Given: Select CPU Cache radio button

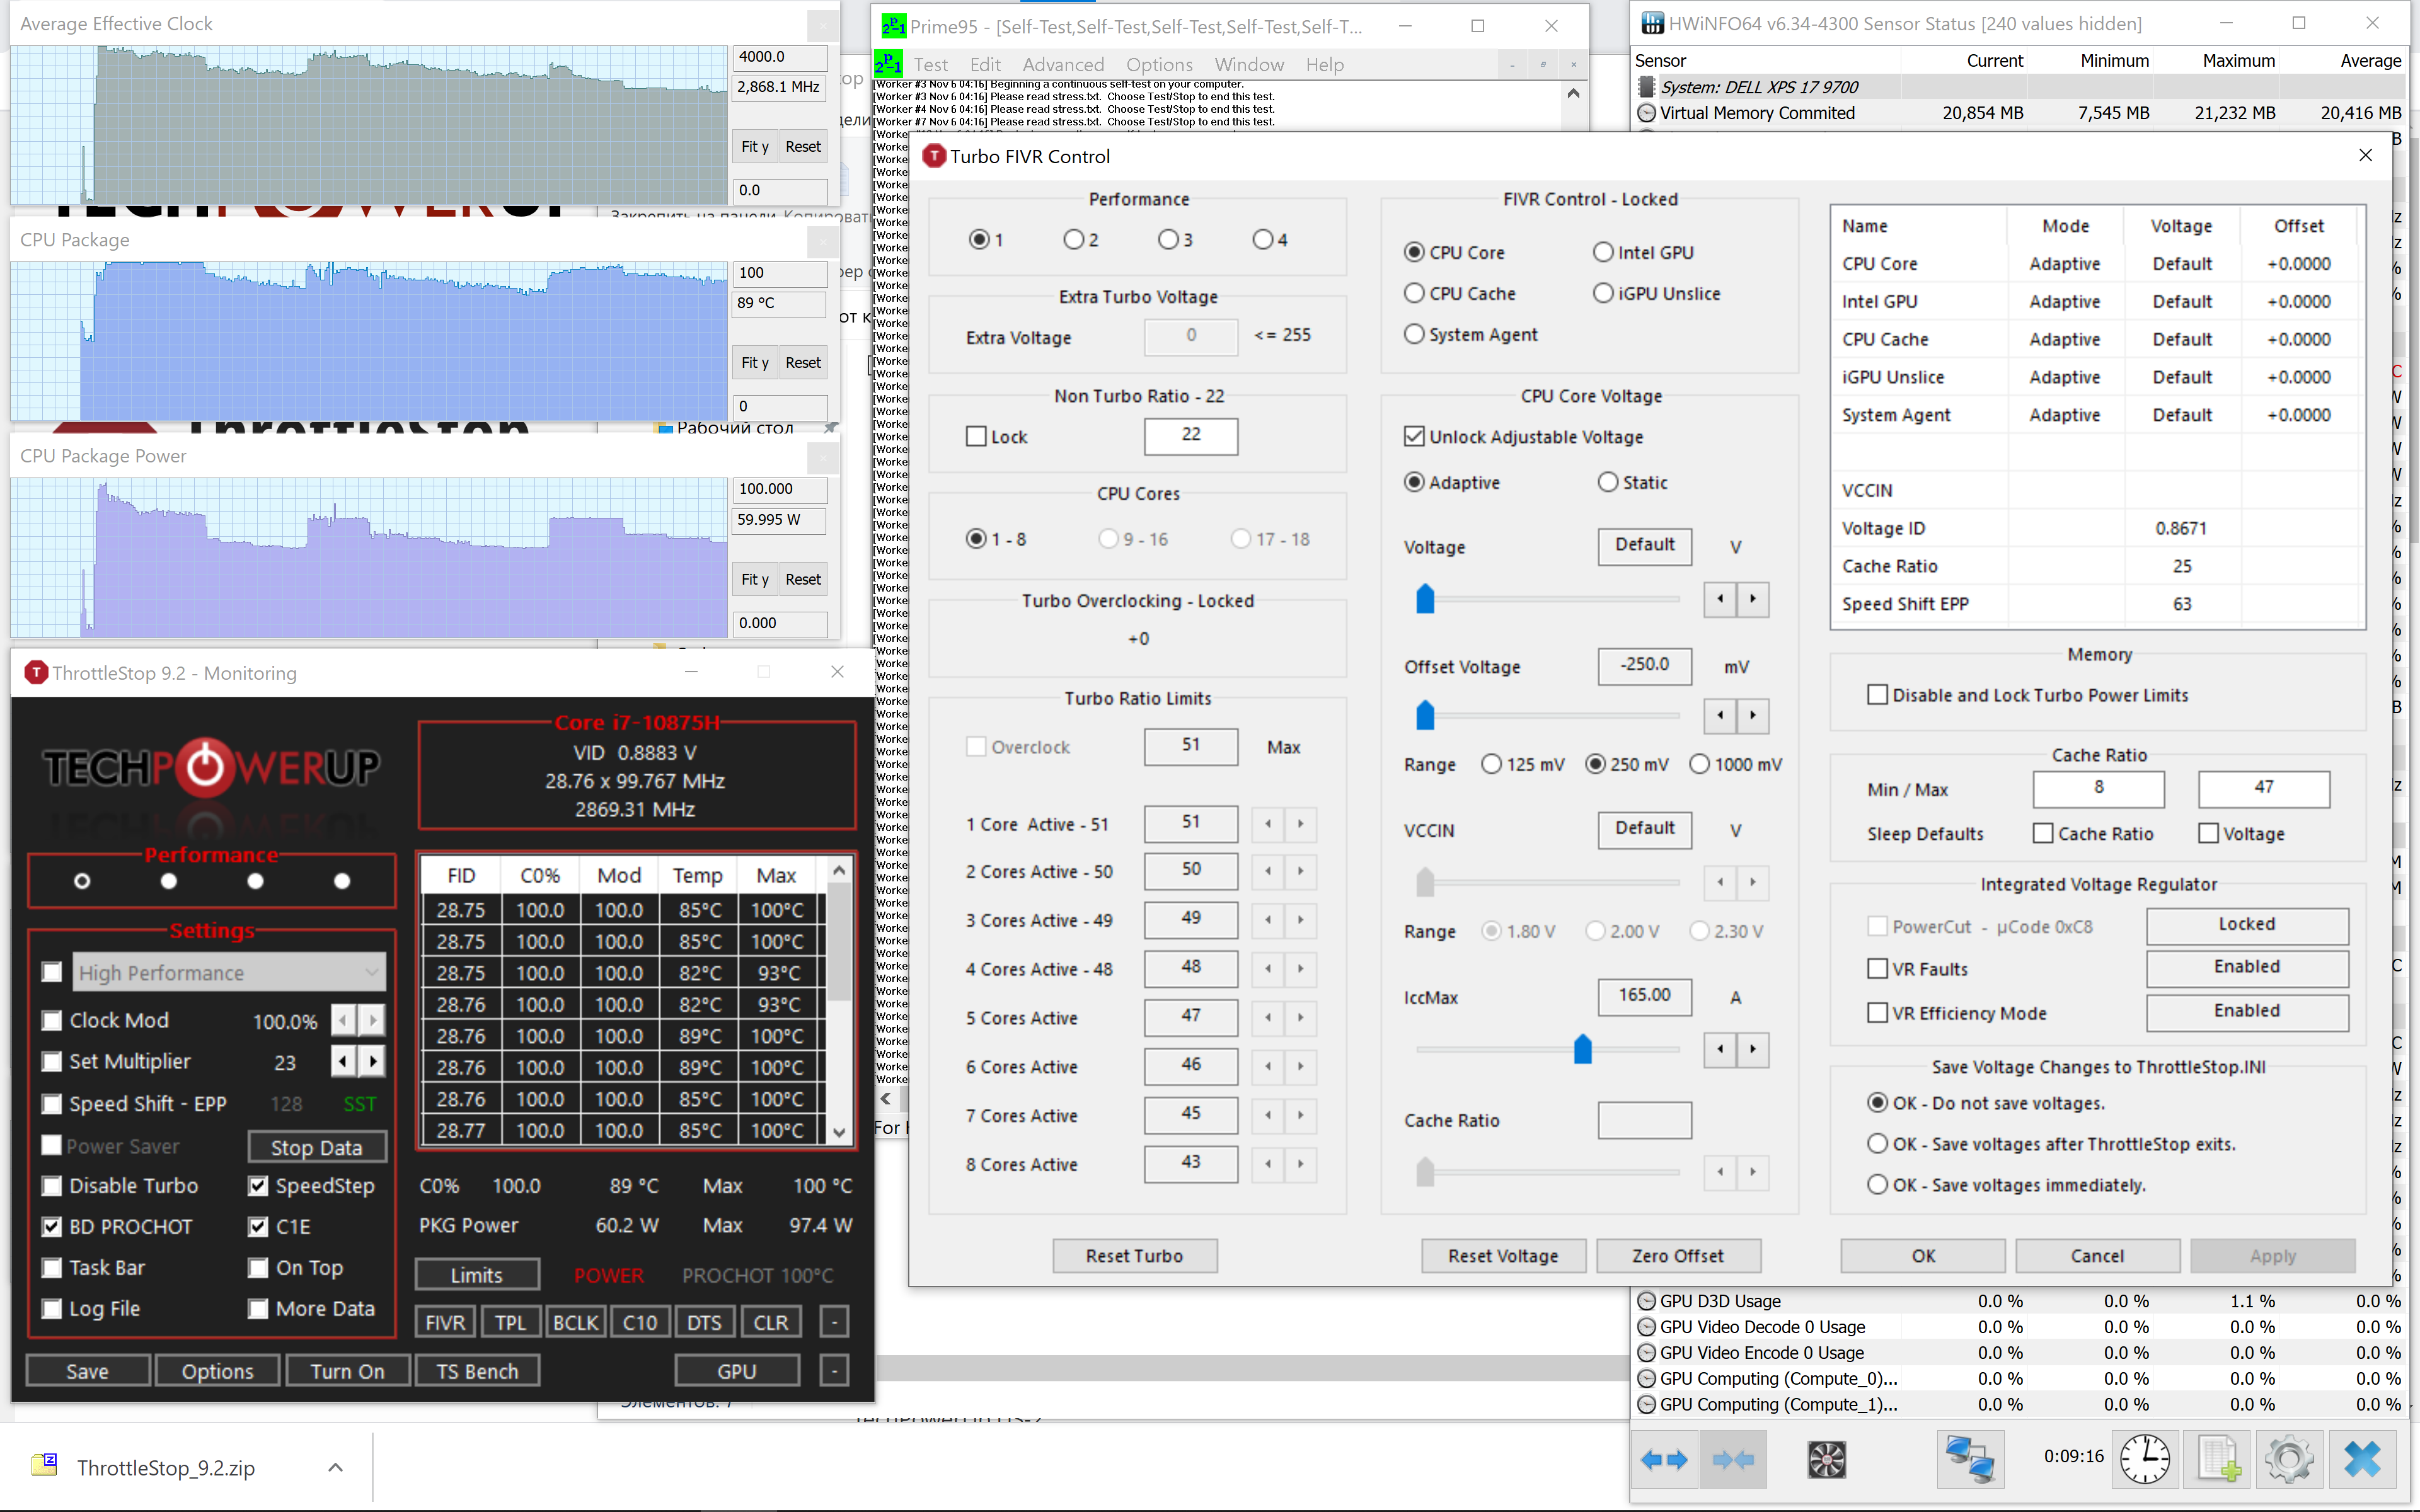Looking at the screenshot, I should 1414,293.
